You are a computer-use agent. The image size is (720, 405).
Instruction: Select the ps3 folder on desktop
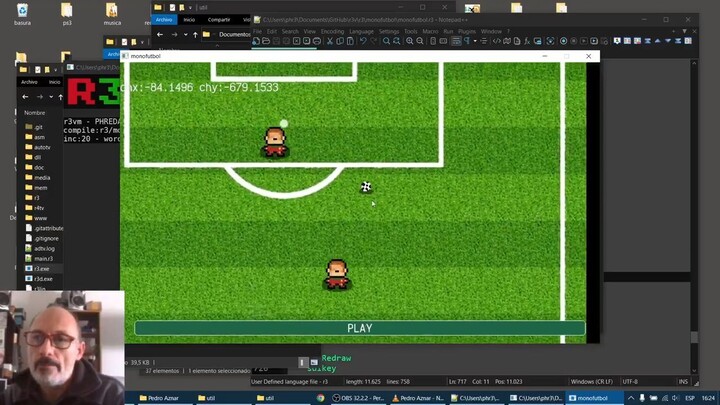pyautogui.click(x=67, y=14)
